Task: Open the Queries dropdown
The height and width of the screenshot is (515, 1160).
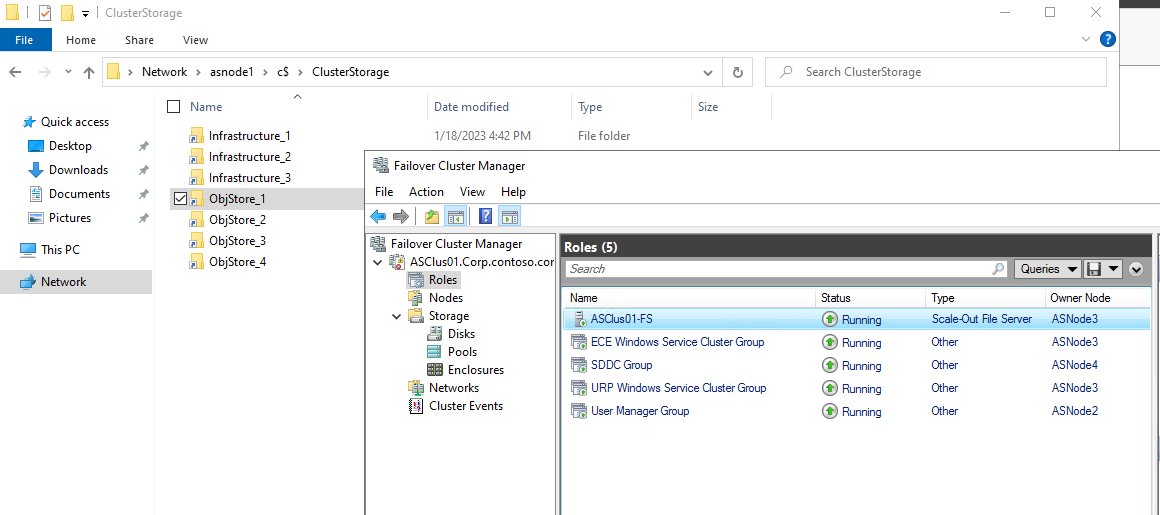Action: [1048, 269]
